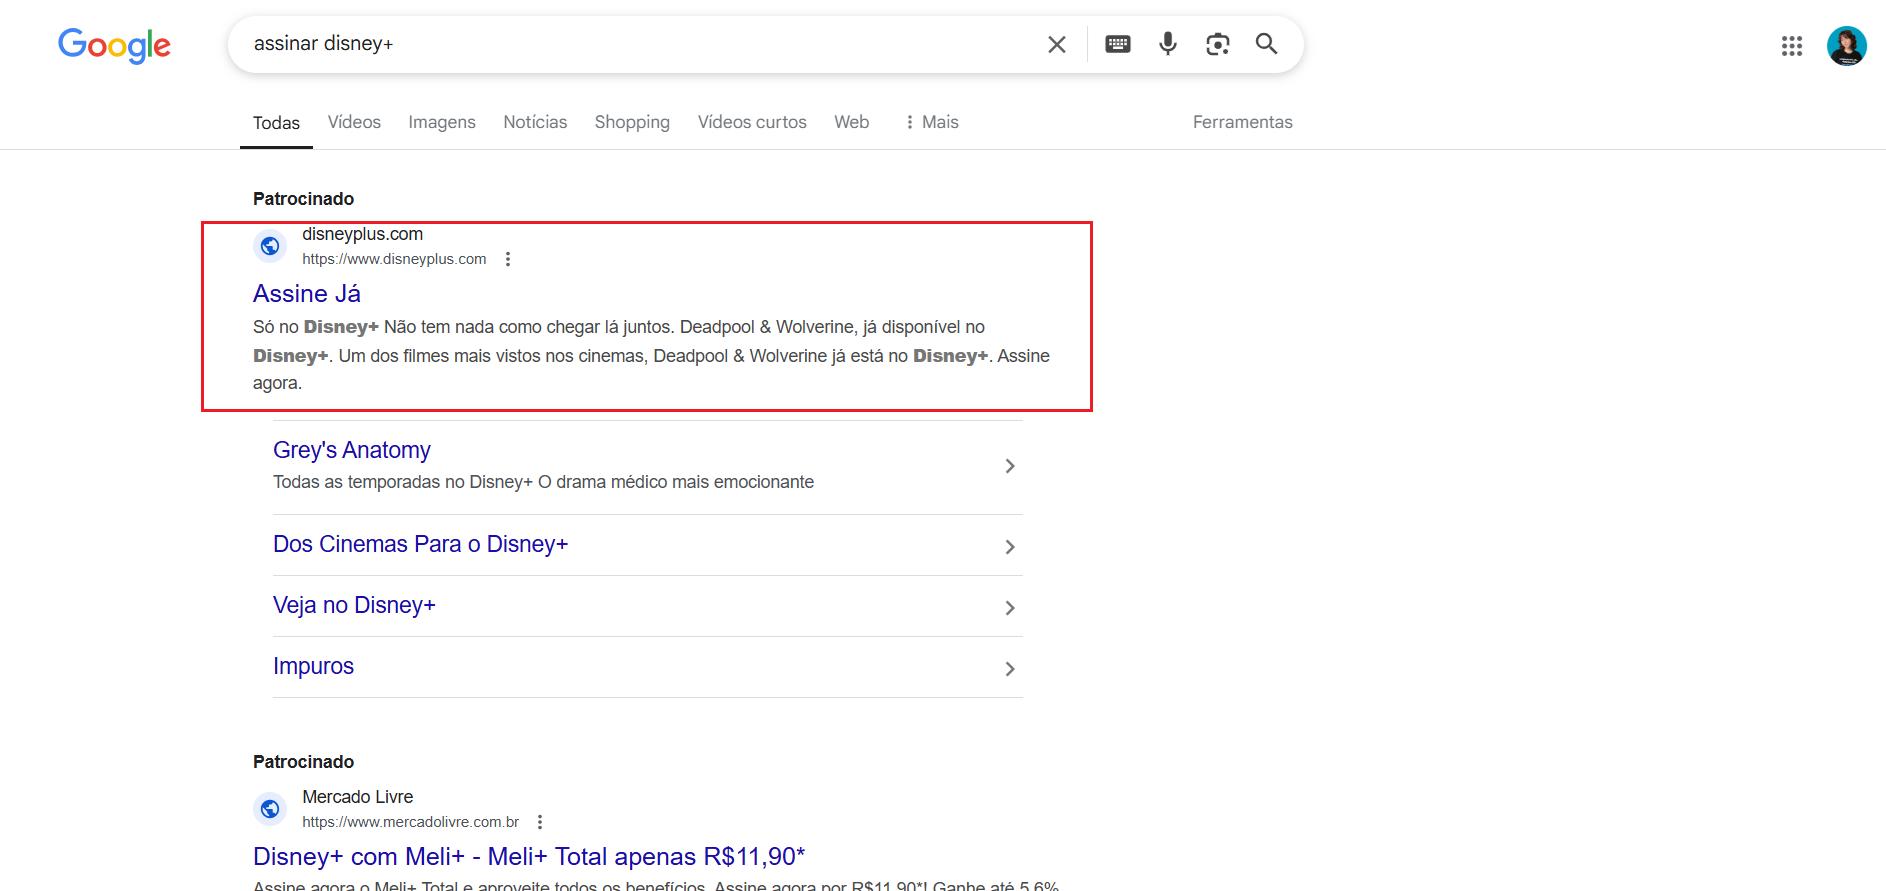Click the disneyplus.com site name
The image size is (1886, 891).
(362, 234)
